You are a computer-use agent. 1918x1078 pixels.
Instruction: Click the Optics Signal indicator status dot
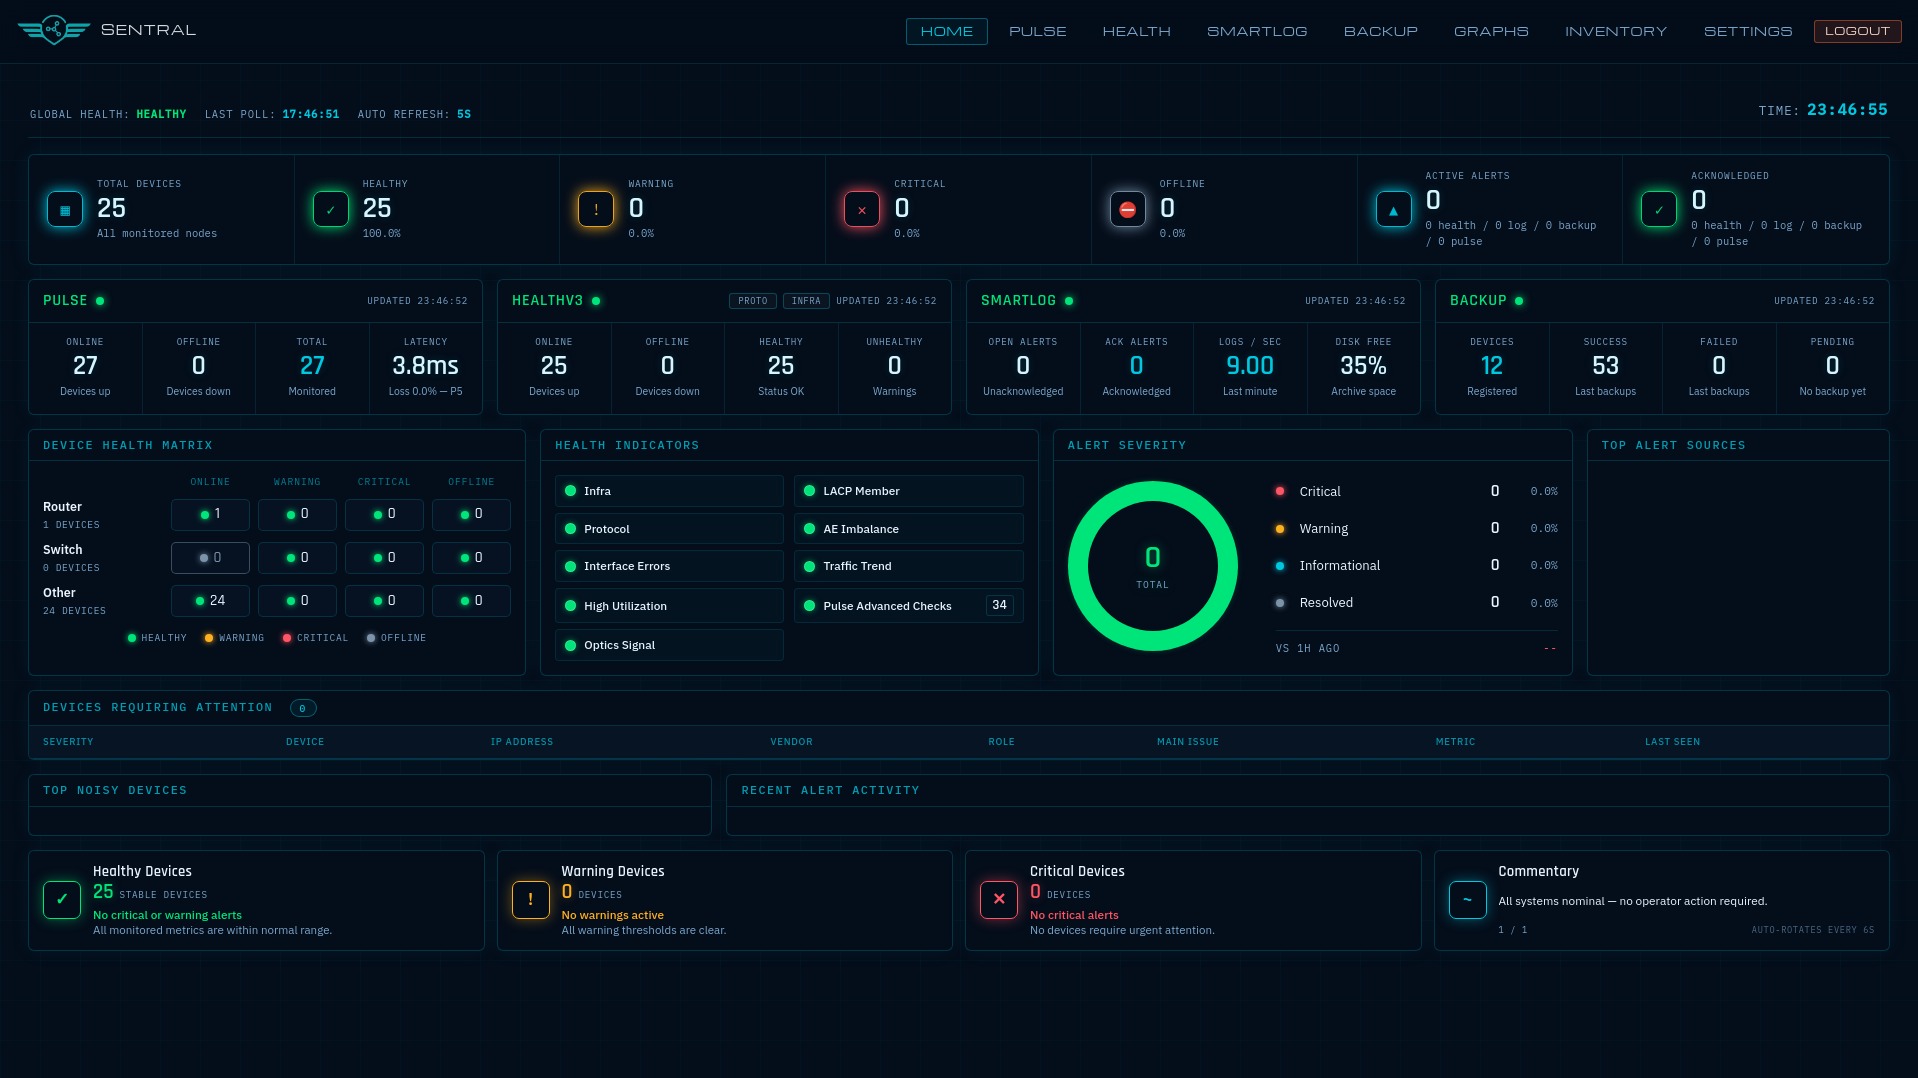(571, 645)
